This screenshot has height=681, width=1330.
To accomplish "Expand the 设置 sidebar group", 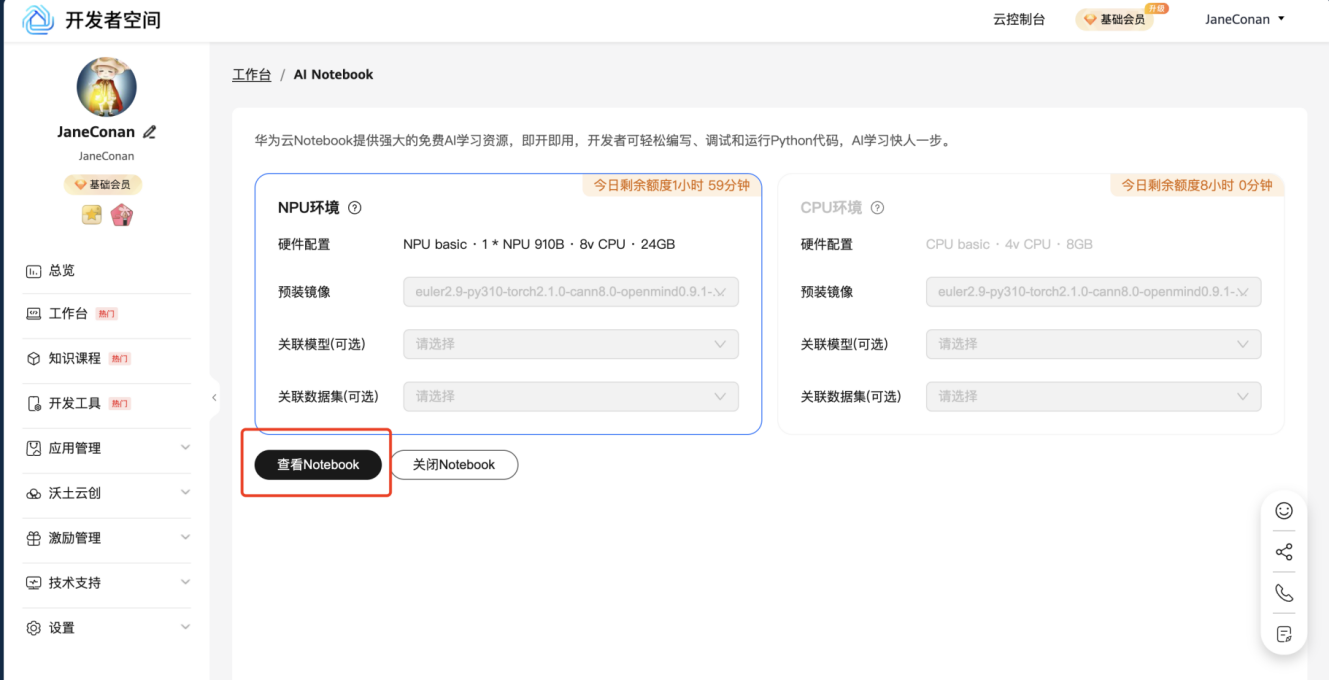I will point(185,627).
